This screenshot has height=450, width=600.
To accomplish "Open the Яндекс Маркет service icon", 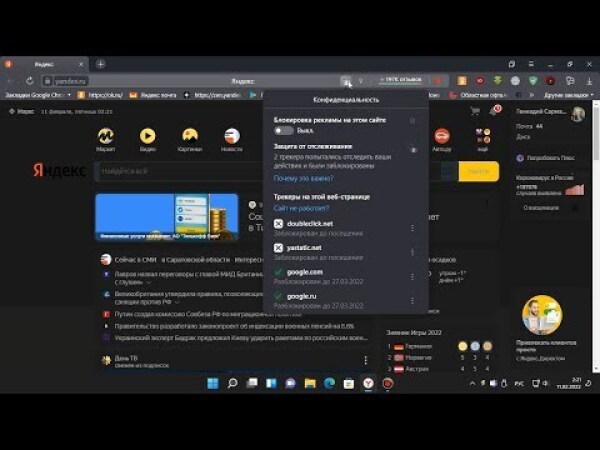I will tap(105, 136).
